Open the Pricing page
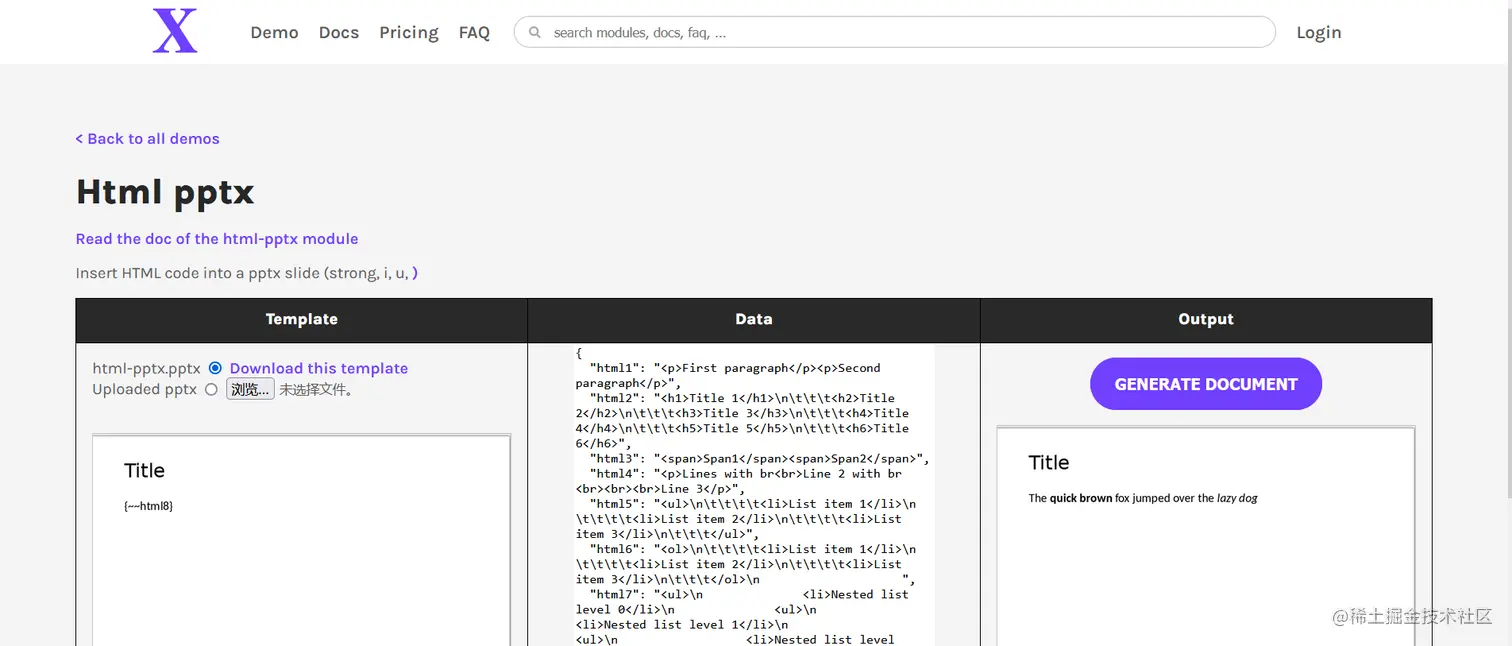The height and width of the screenshot is (646, 1512). pos(408,33)
